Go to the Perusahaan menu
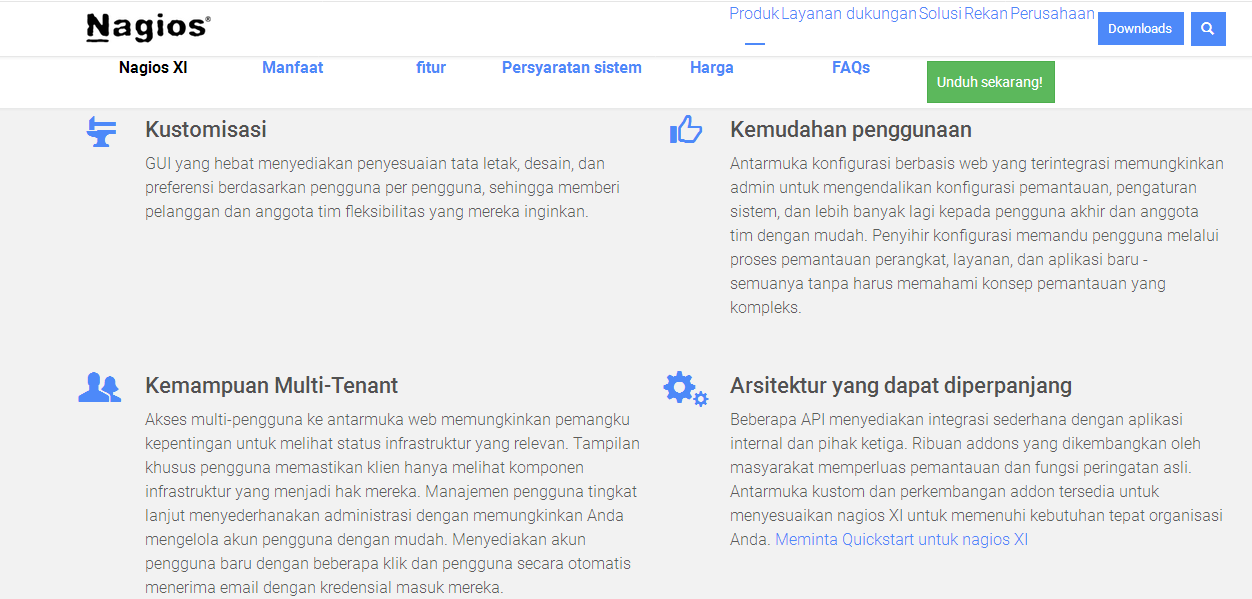 [x=1052, y=14]
